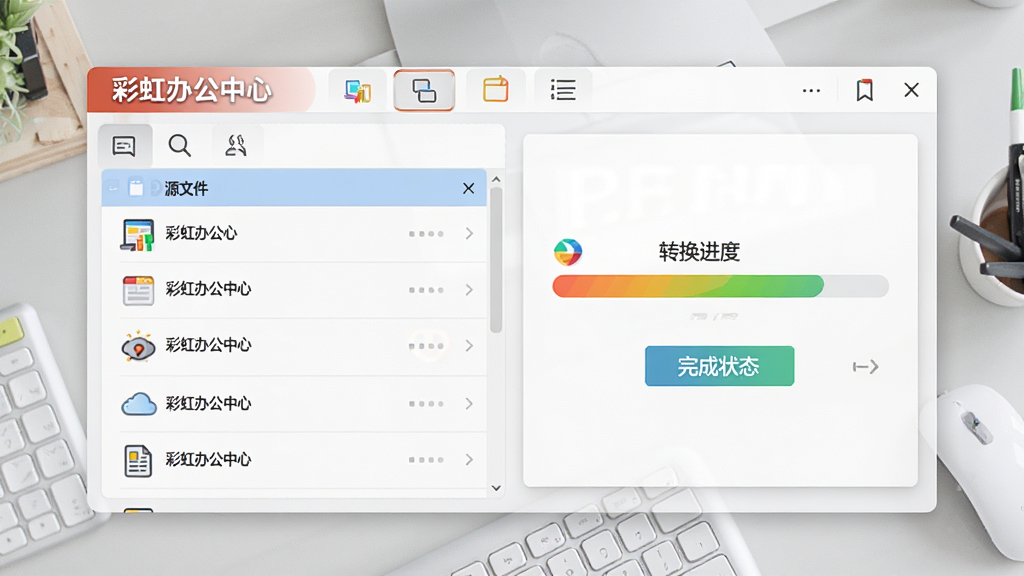Click the 转换进度 label
This screenshot has width=1024, height=576.
pos(699,251)
